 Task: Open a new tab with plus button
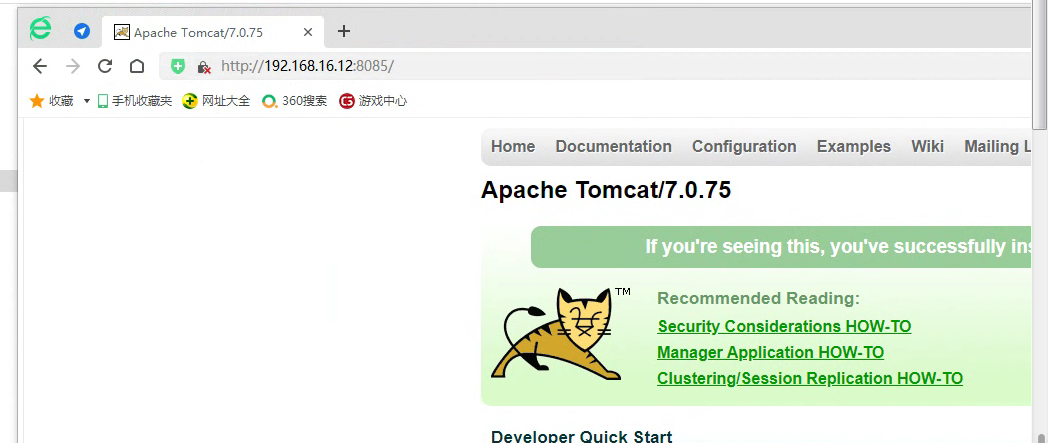[x=344, y=31]
